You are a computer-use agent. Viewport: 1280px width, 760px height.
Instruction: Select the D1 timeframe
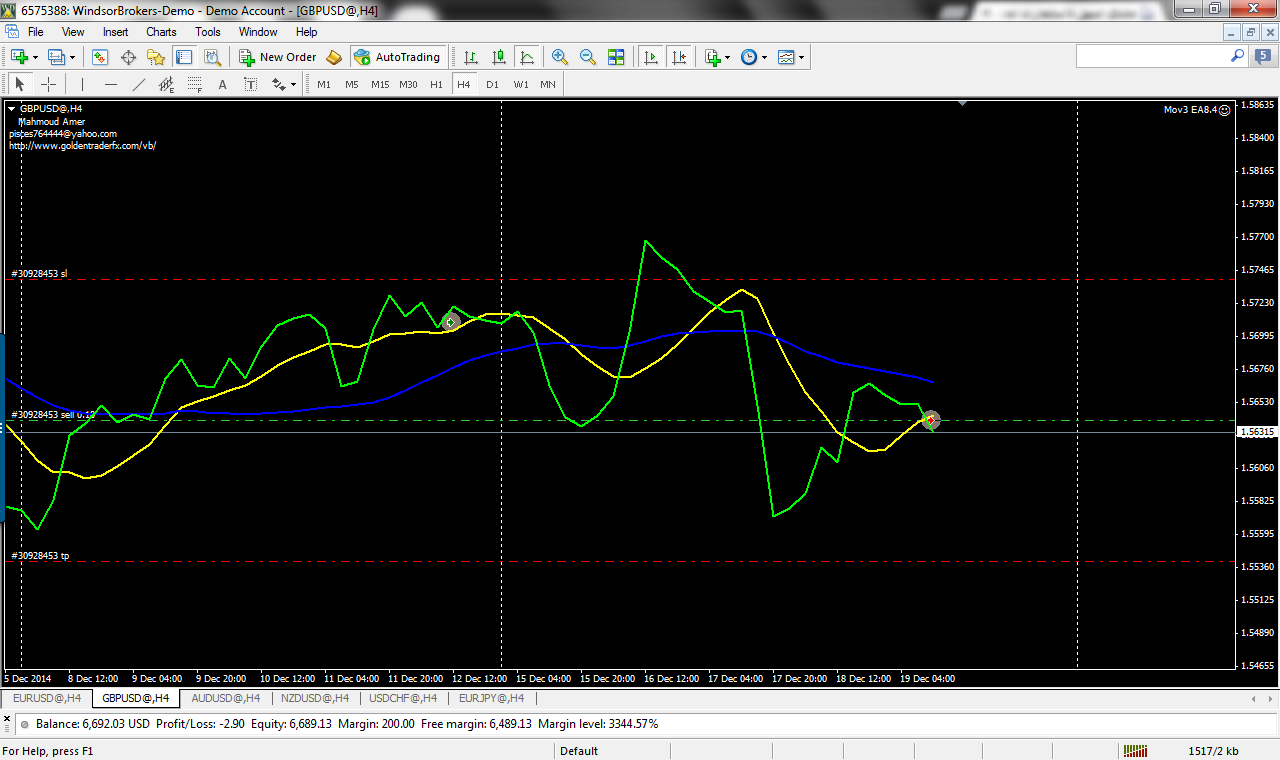click(492, 84)
